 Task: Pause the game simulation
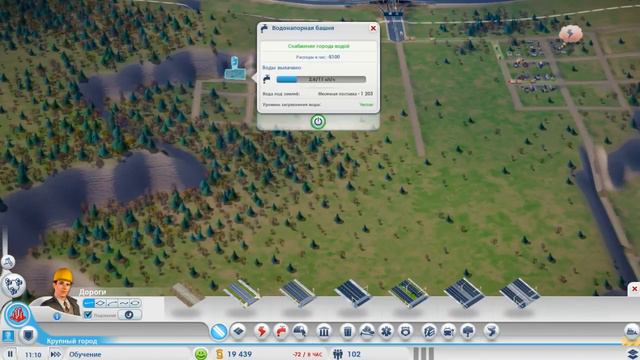[10, 354]
